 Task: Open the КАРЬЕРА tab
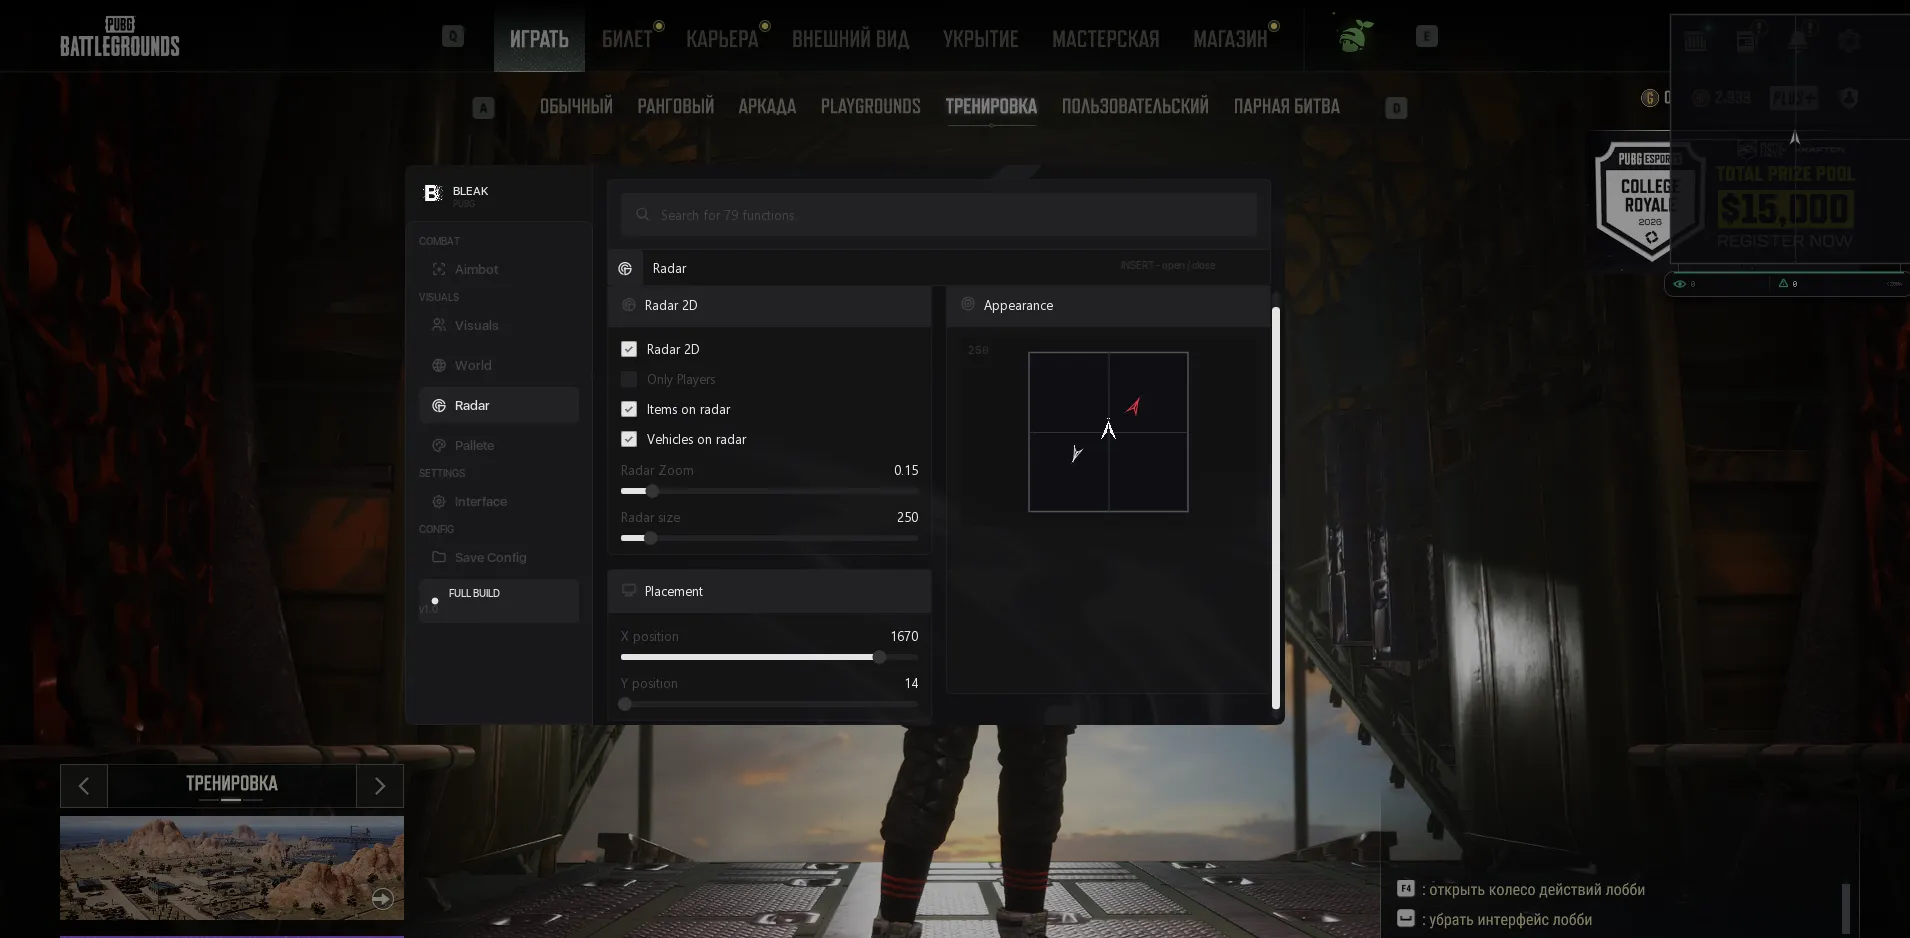722,39
